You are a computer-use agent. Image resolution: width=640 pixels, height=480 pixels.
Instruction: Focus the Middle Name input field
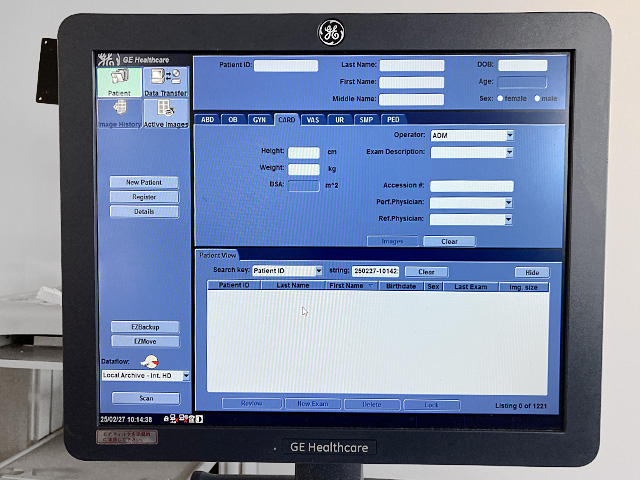tap(411, 100)
